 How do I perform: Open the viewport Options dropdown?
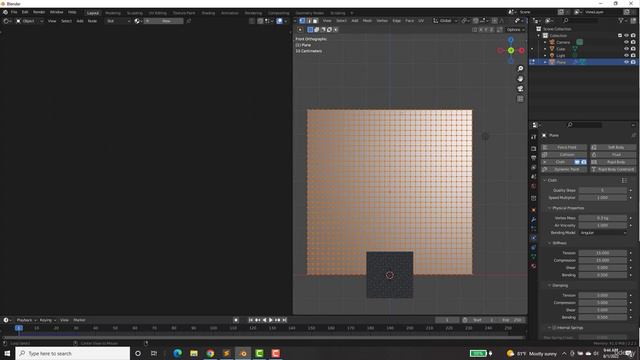point(515,30)
